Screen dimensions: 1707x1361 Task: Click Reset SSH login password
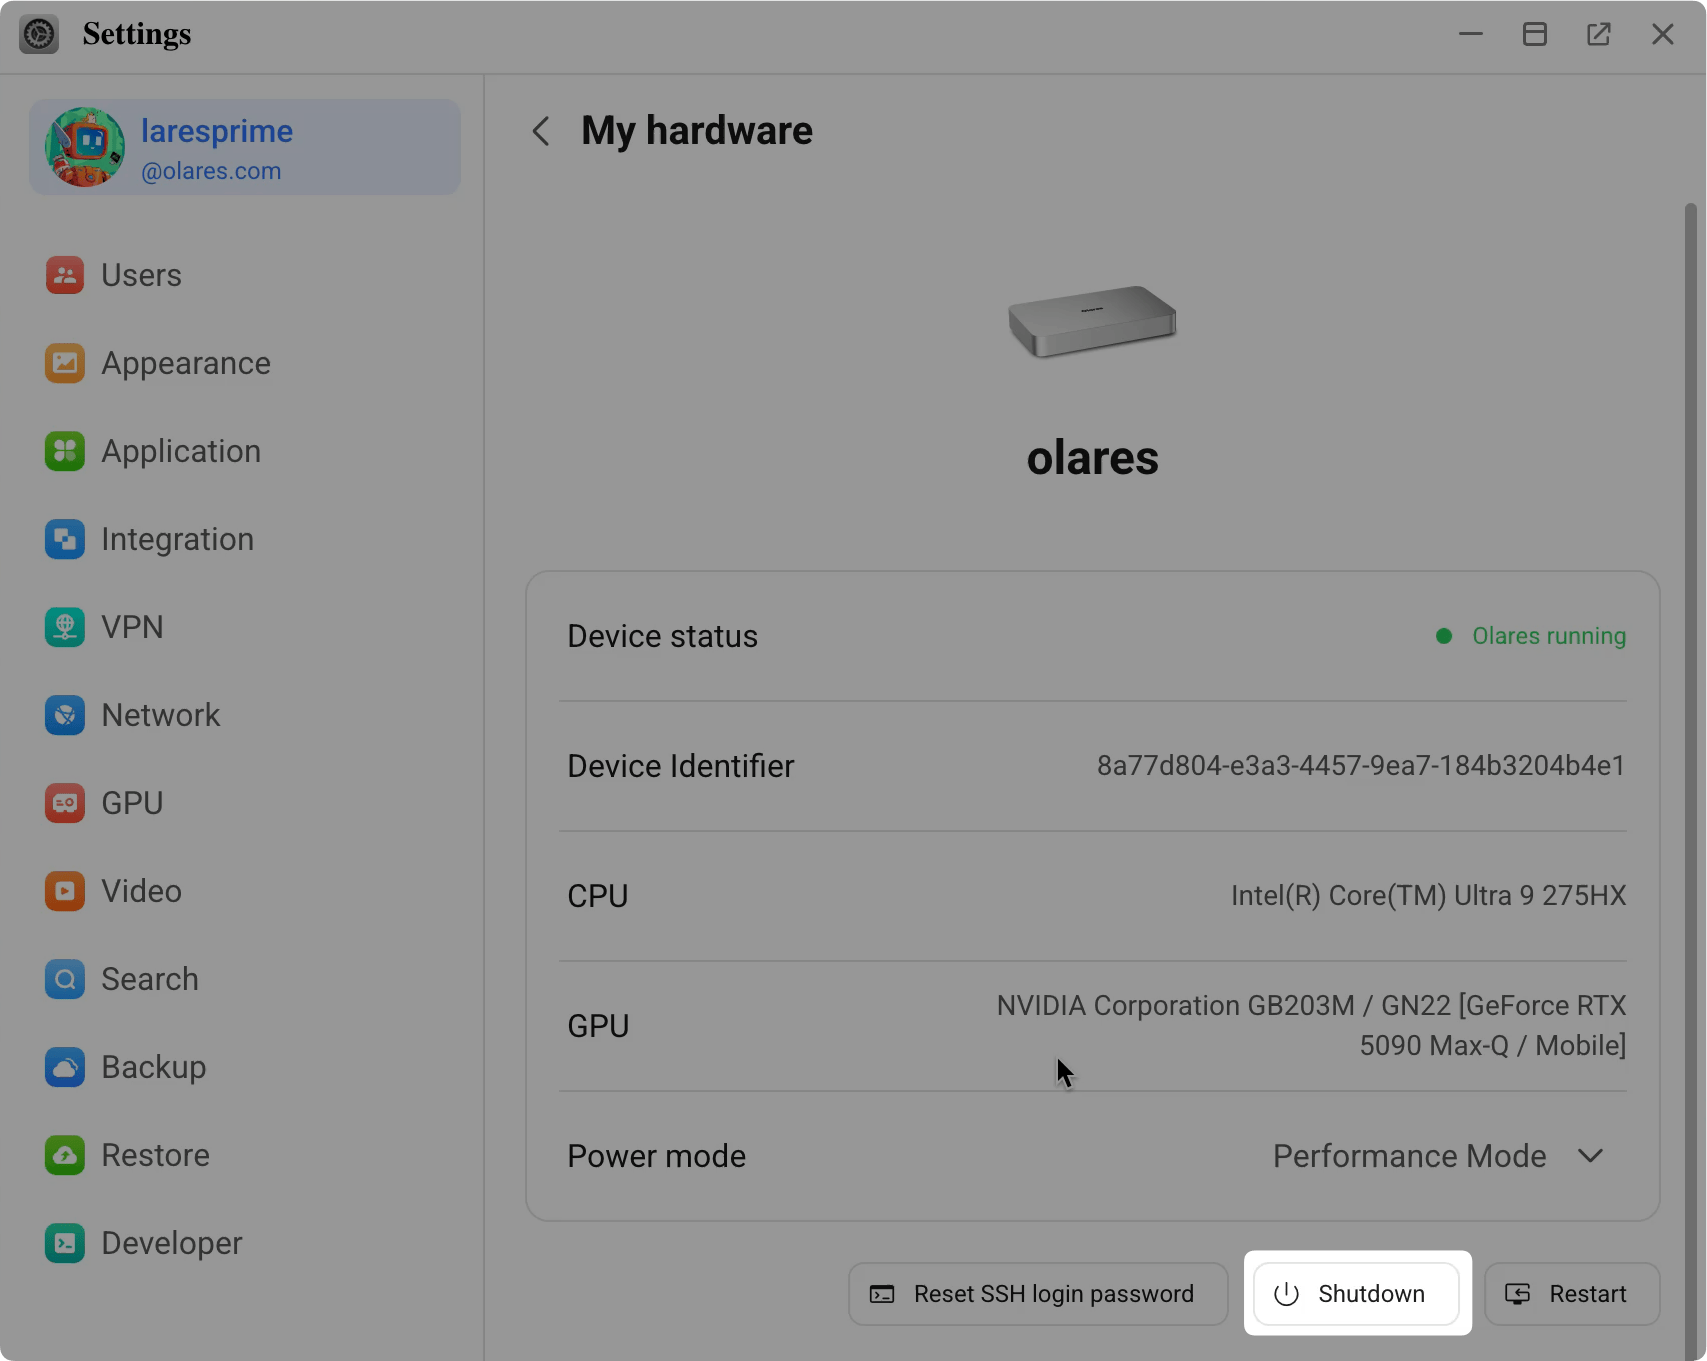[1037, 1294]
